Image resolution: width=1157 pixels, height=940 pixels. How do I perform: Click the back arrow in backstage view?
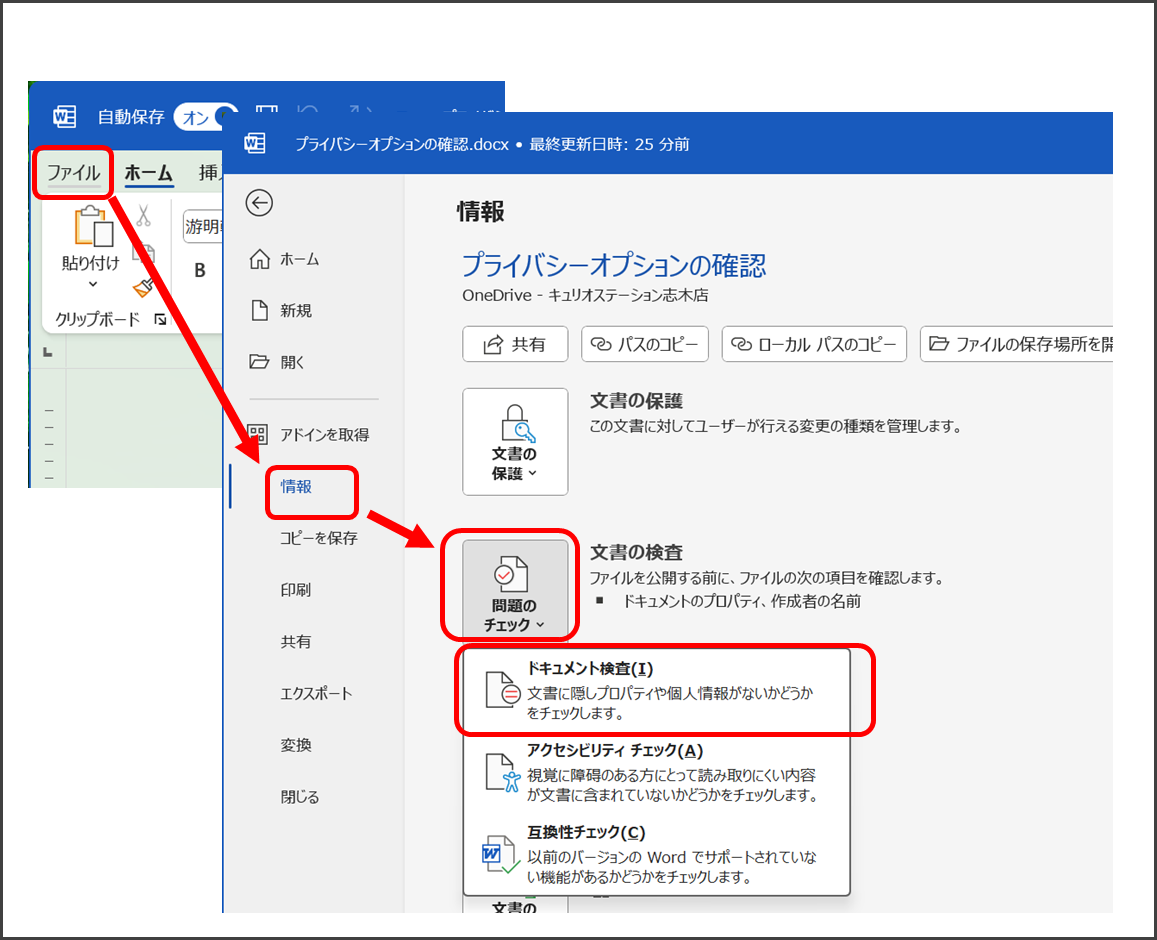259,203
